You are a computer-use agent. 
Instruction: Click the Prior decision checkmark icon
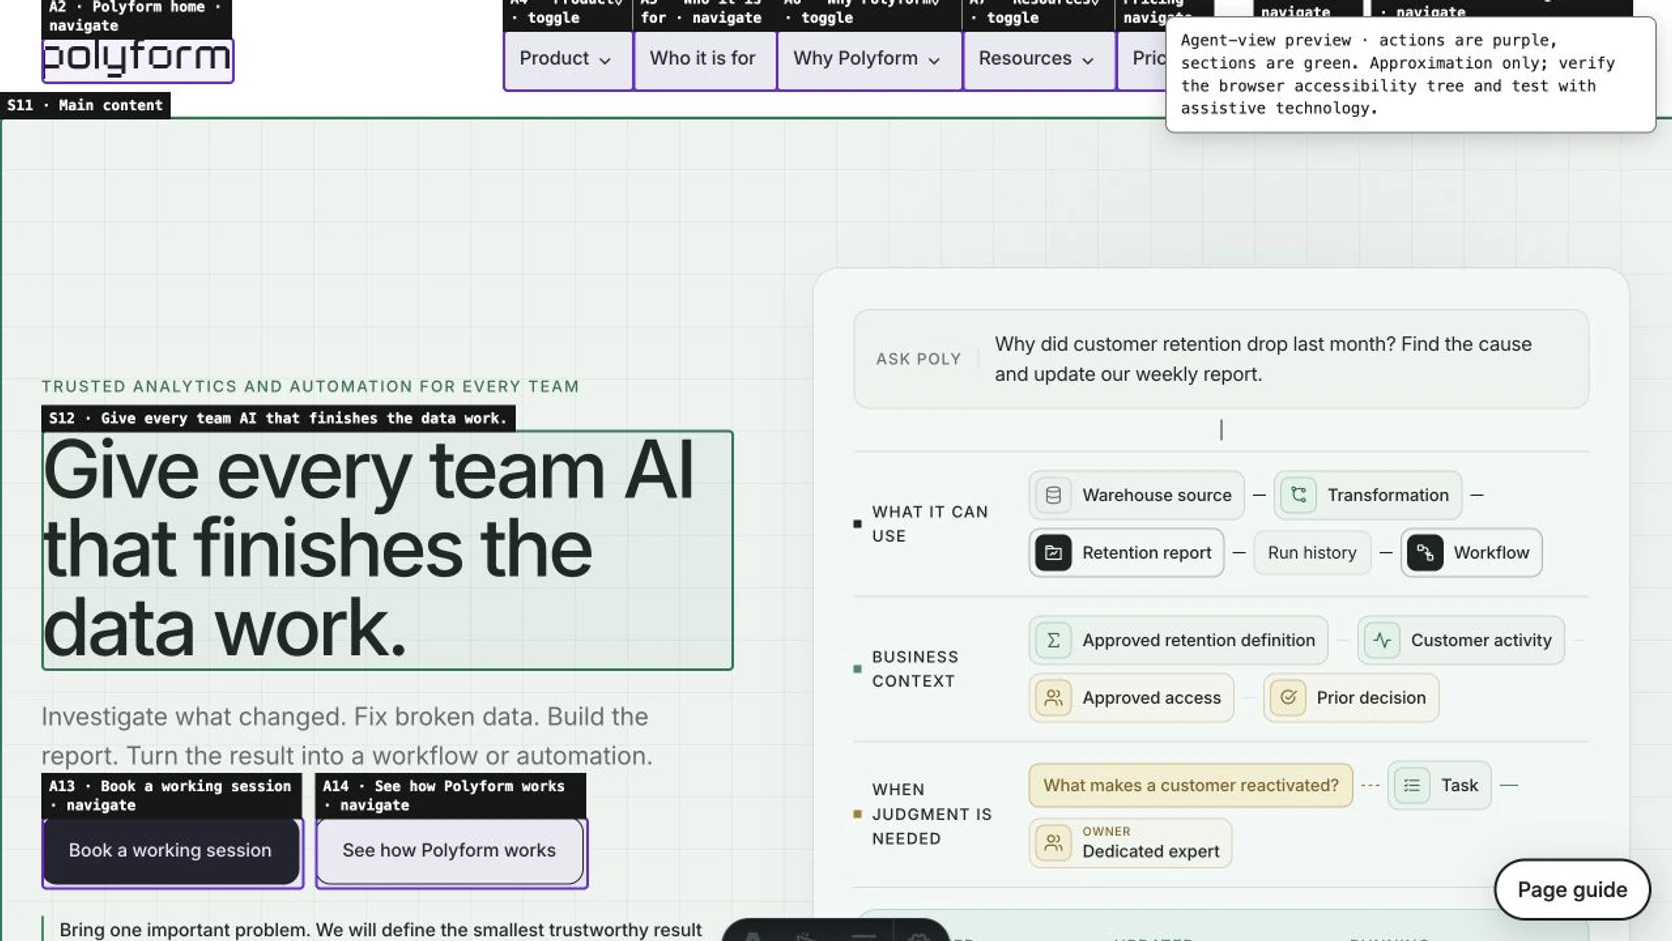[x=1288, y=698]
